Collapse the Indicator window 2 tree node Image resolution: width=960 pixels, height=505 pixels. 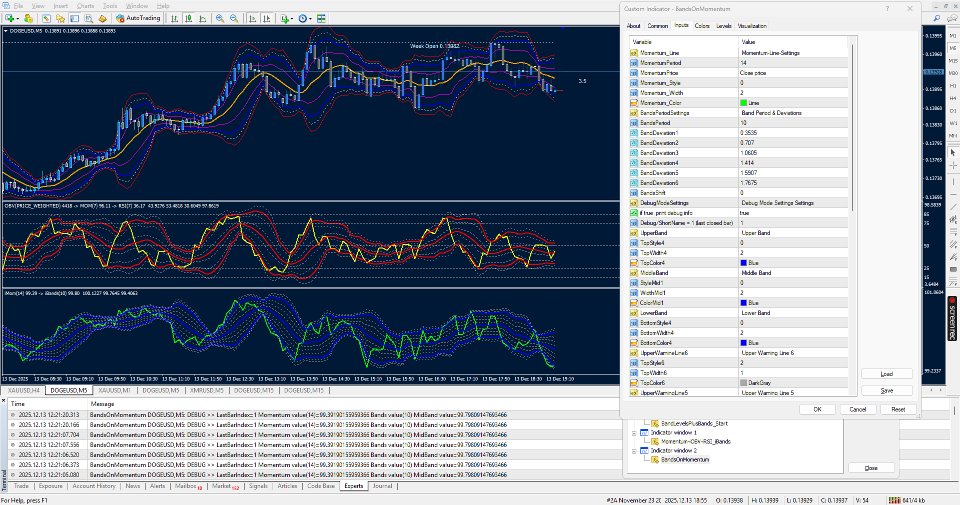pyautogui.click(x=634, y=450)
